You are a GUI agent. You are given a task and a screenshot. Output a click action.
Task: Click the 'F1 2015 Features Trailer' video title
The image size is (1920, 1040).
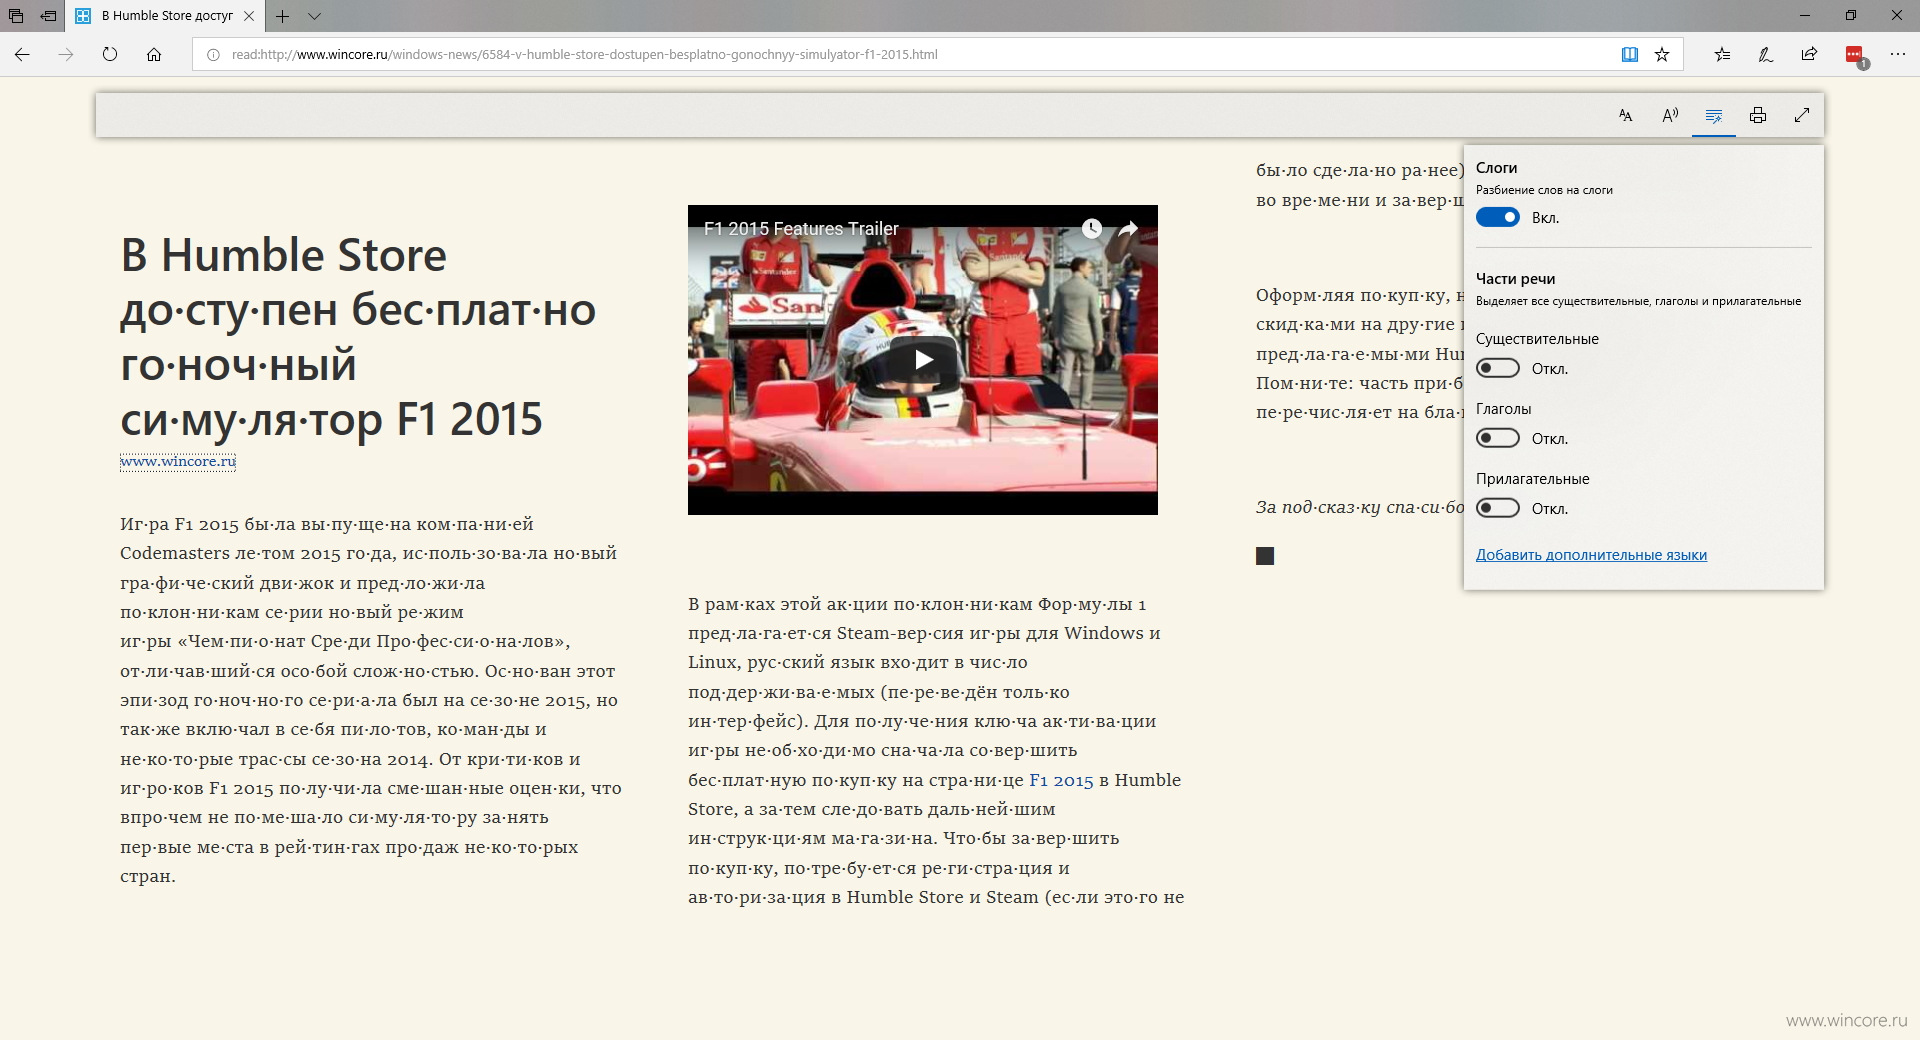click(x=801, y=229)
